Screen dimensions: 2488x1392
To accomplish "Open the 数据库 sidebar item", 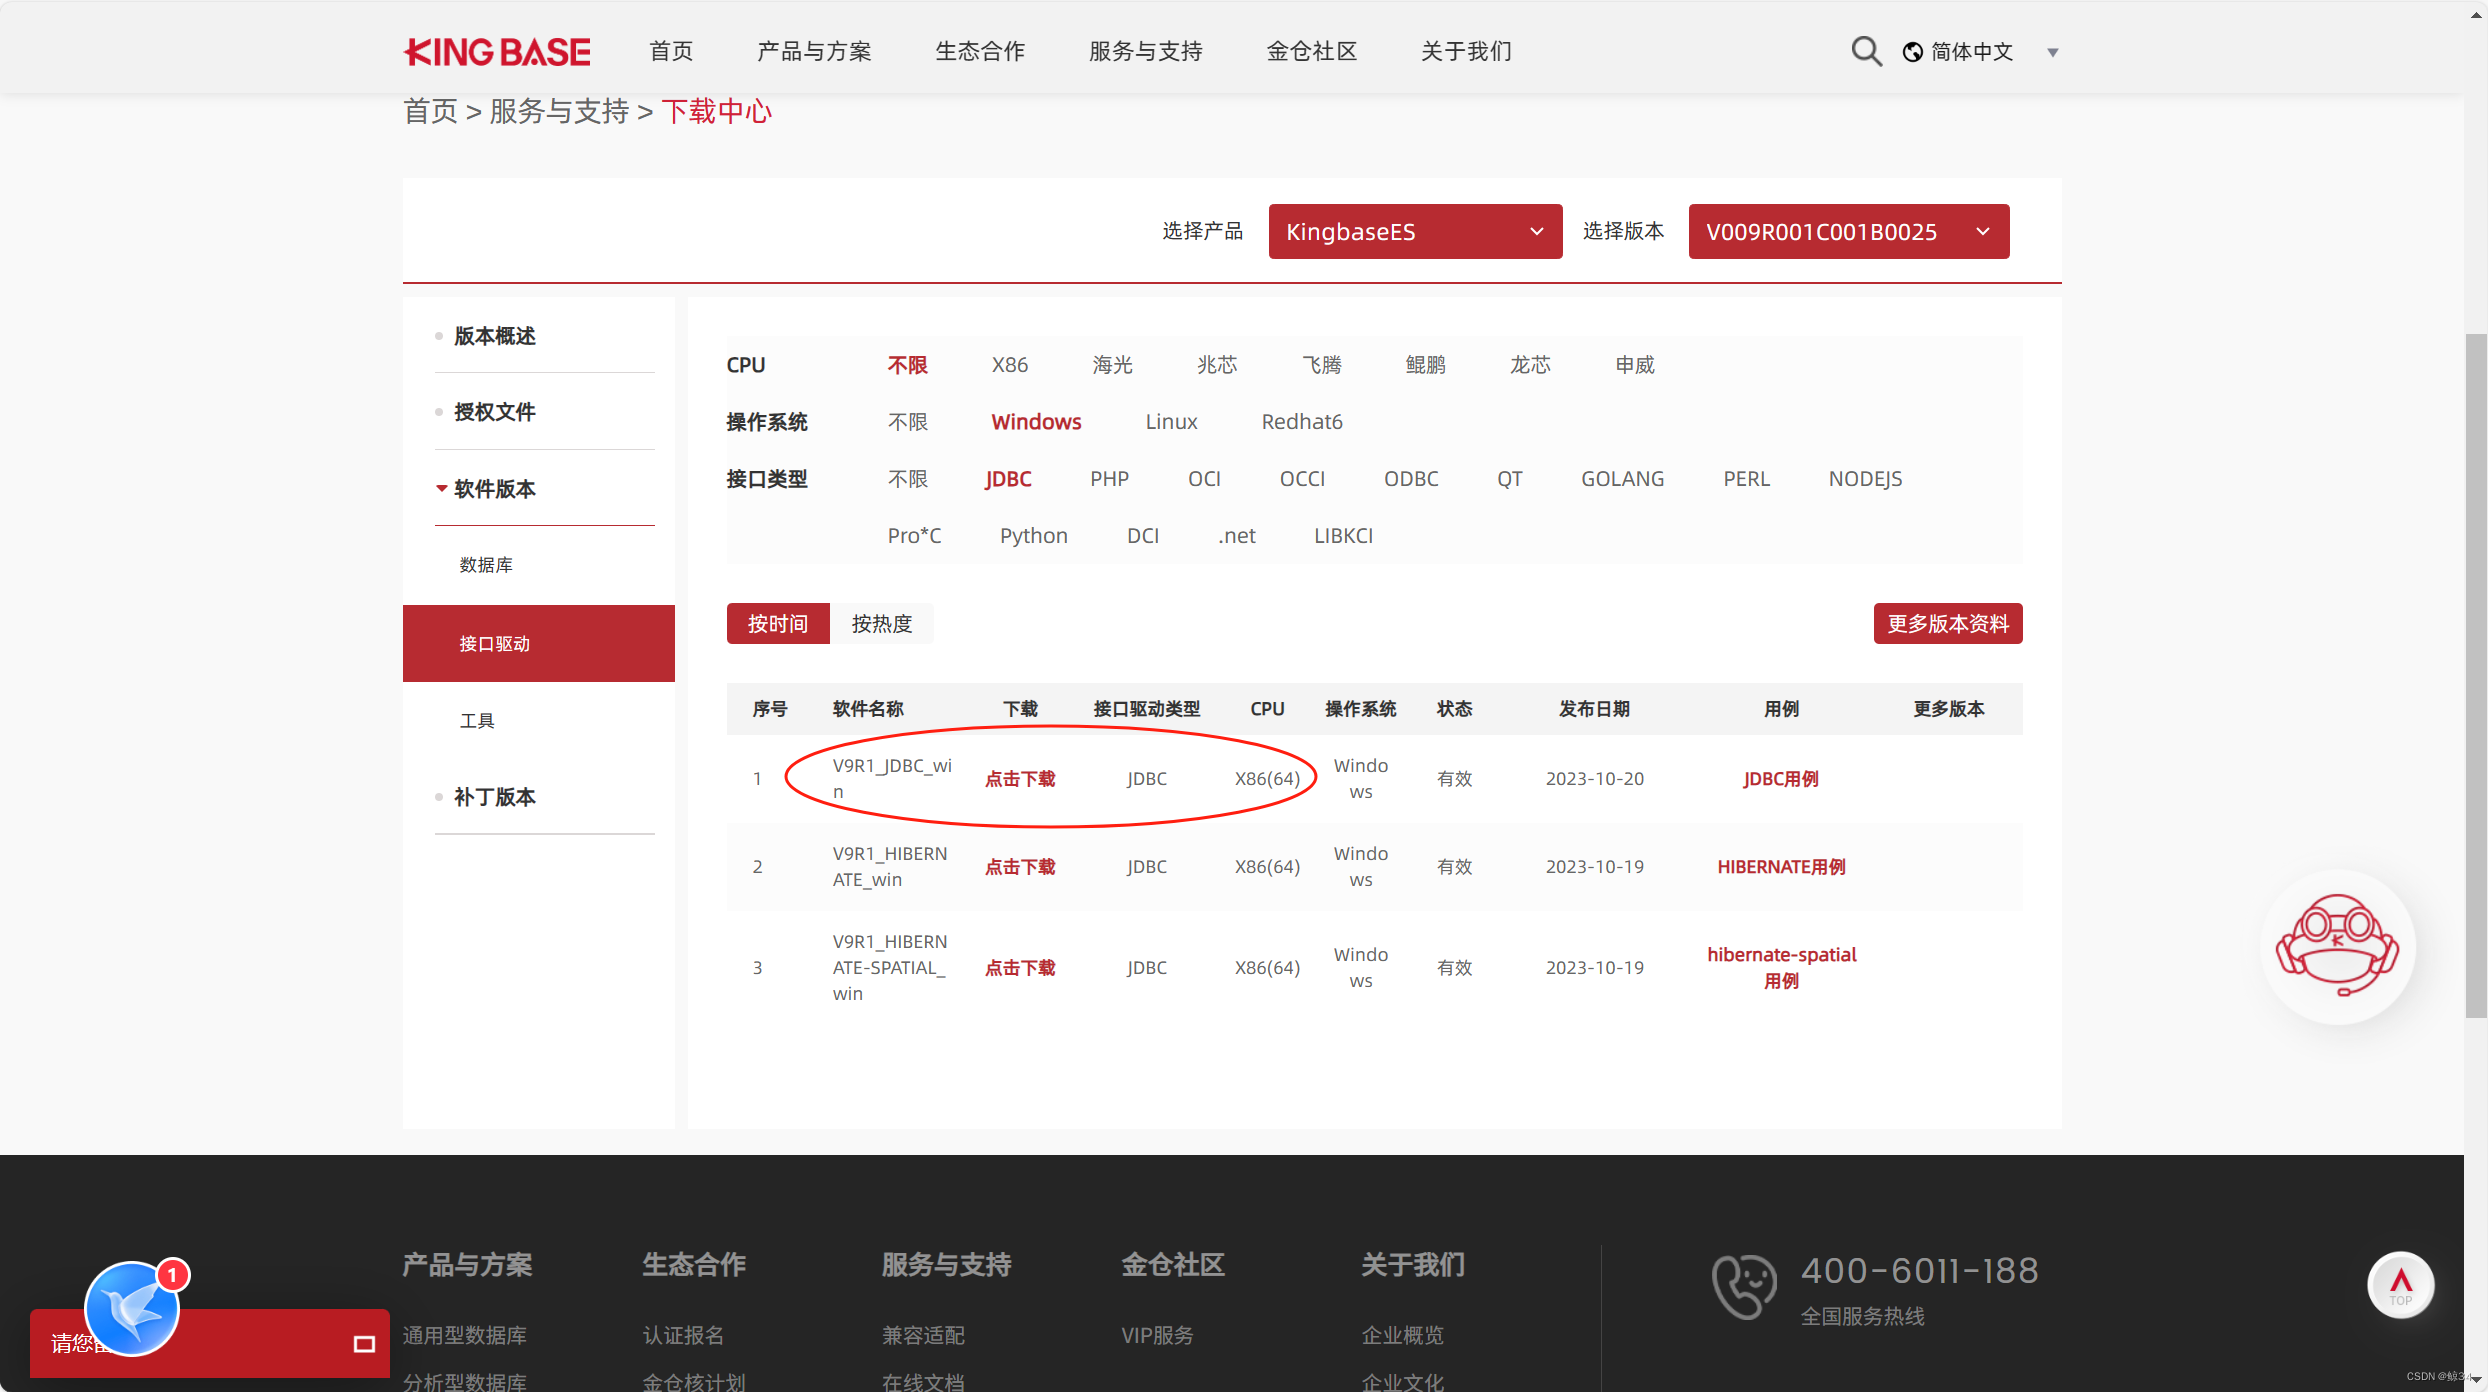I will (486, 565).
